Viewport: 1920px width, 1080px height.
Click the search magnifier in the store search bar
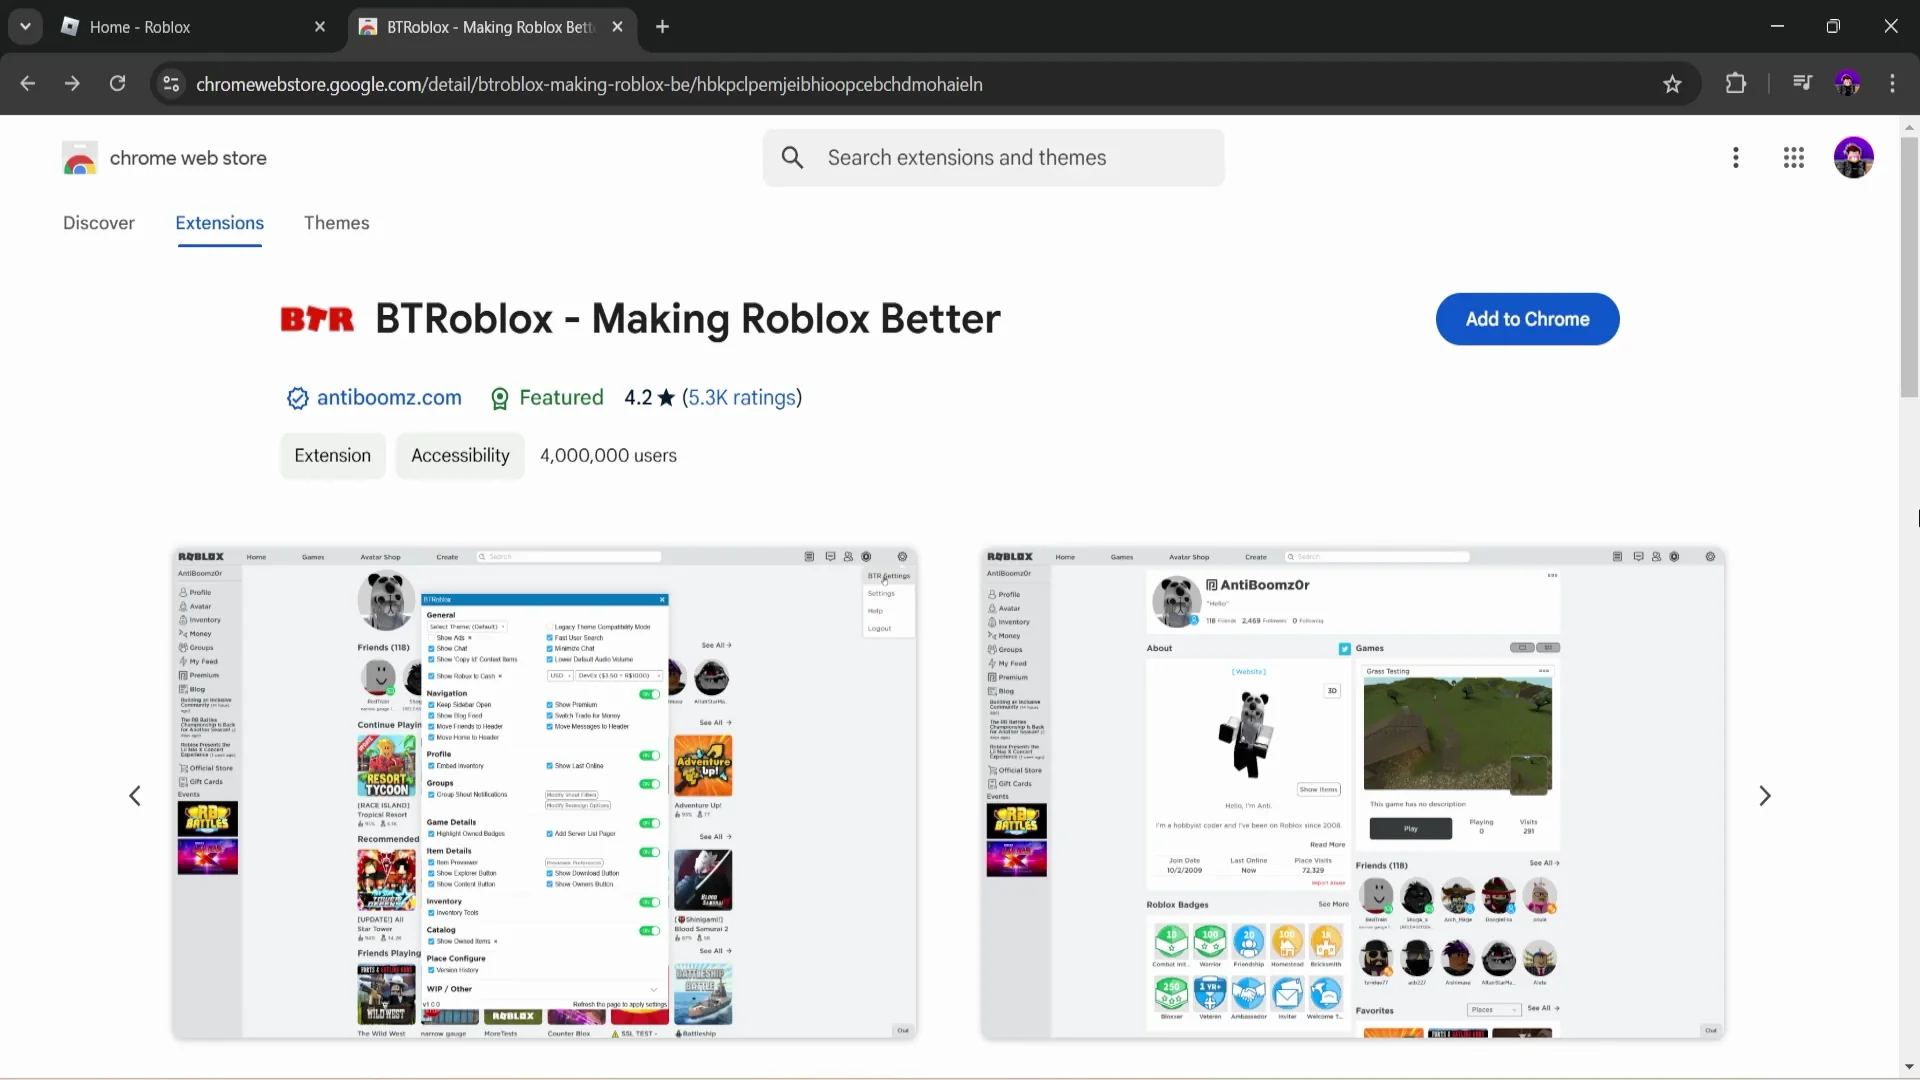[793, 157]
